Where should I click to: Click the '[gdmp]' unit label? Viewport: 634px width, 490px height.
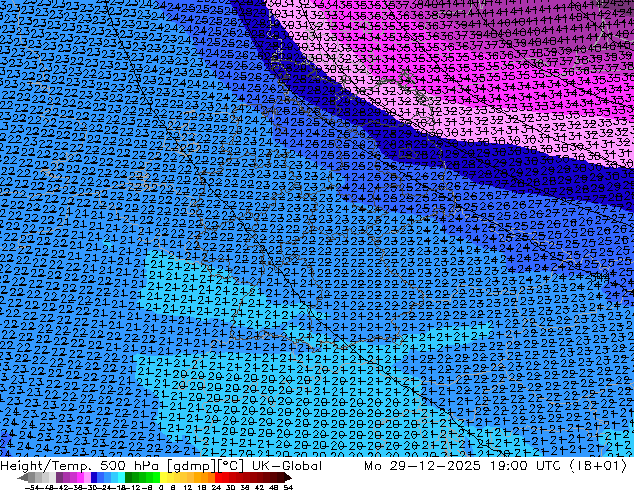click(192, 466)
